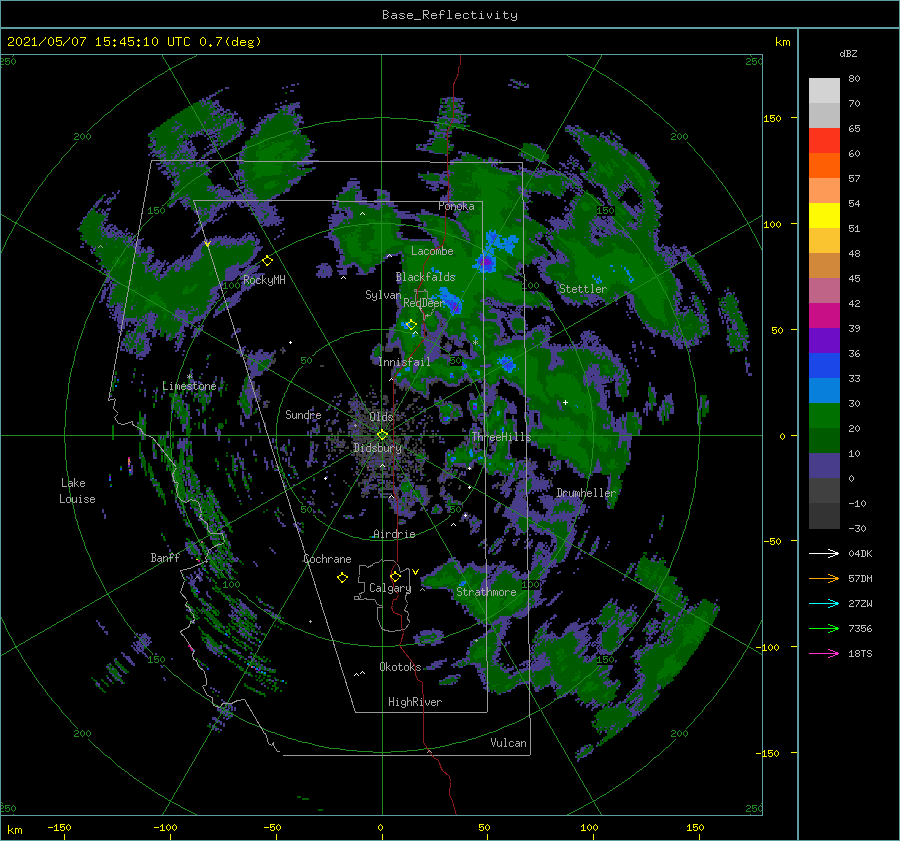The image size is (900, 841).
Task: Click the Strathmore city label
Action: click(x=486, y=592)
